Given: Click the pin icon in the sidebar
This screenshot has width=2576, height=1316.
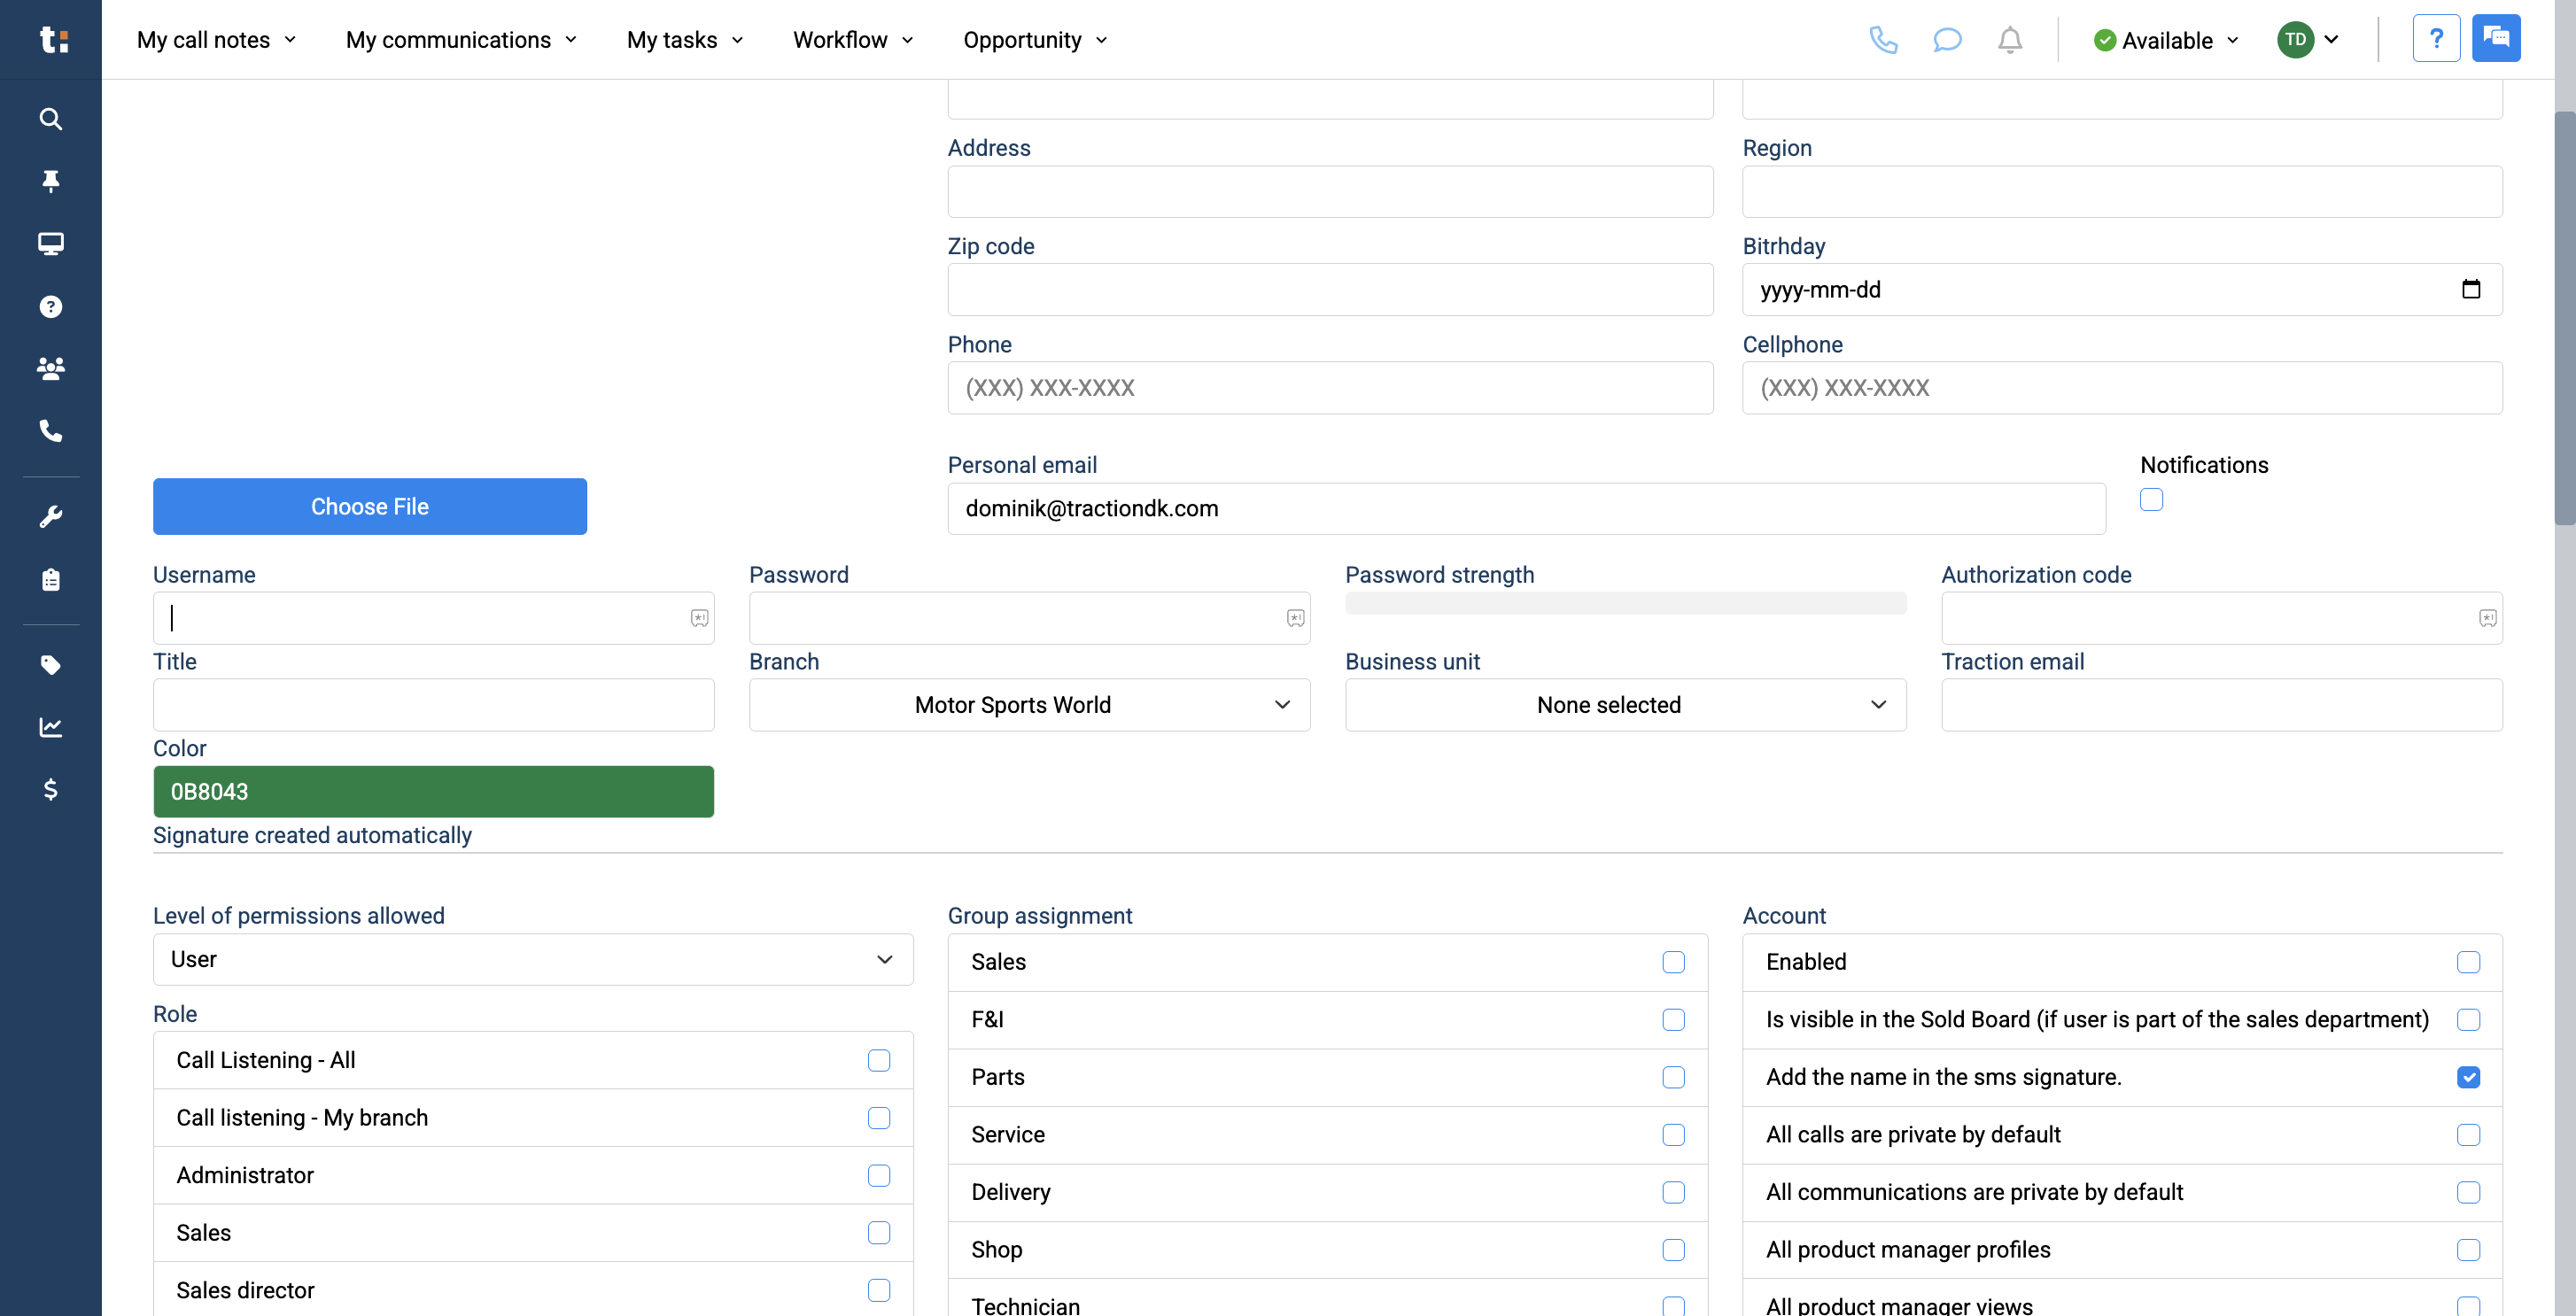Looking at the screenshot, I should coord(50,181).
